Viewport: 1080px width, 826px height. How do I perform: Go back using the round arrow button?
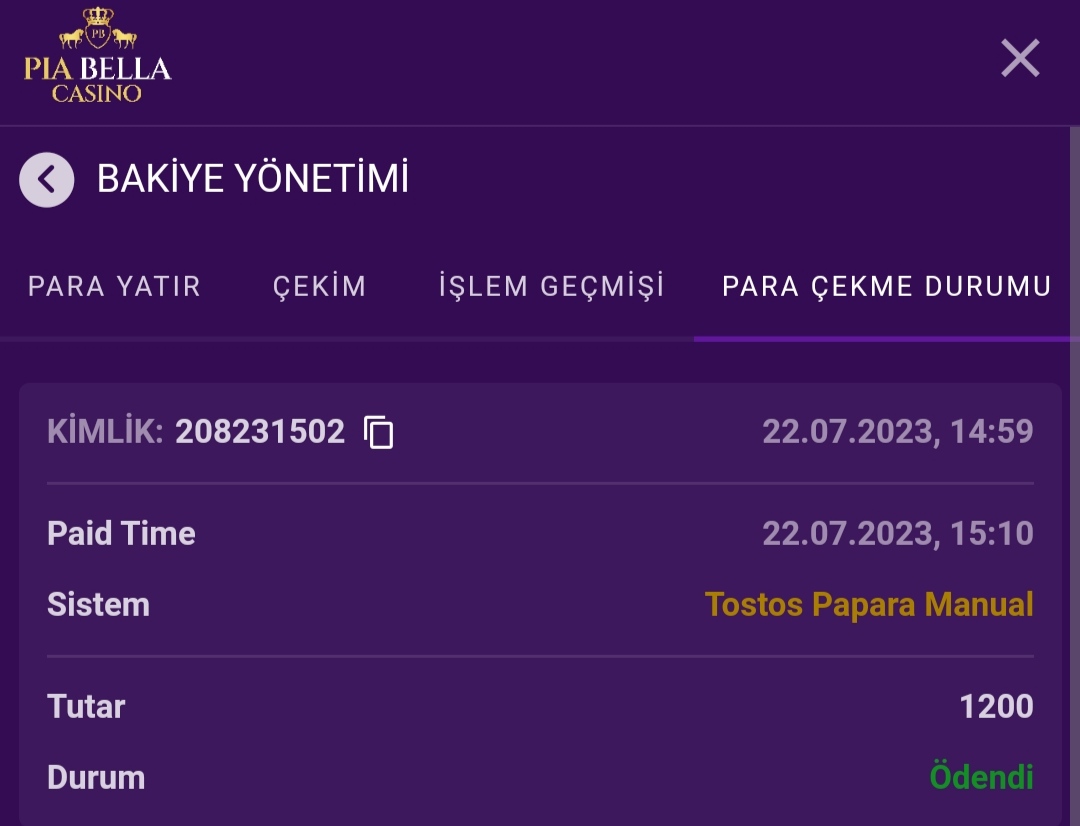tap(46, 180)
